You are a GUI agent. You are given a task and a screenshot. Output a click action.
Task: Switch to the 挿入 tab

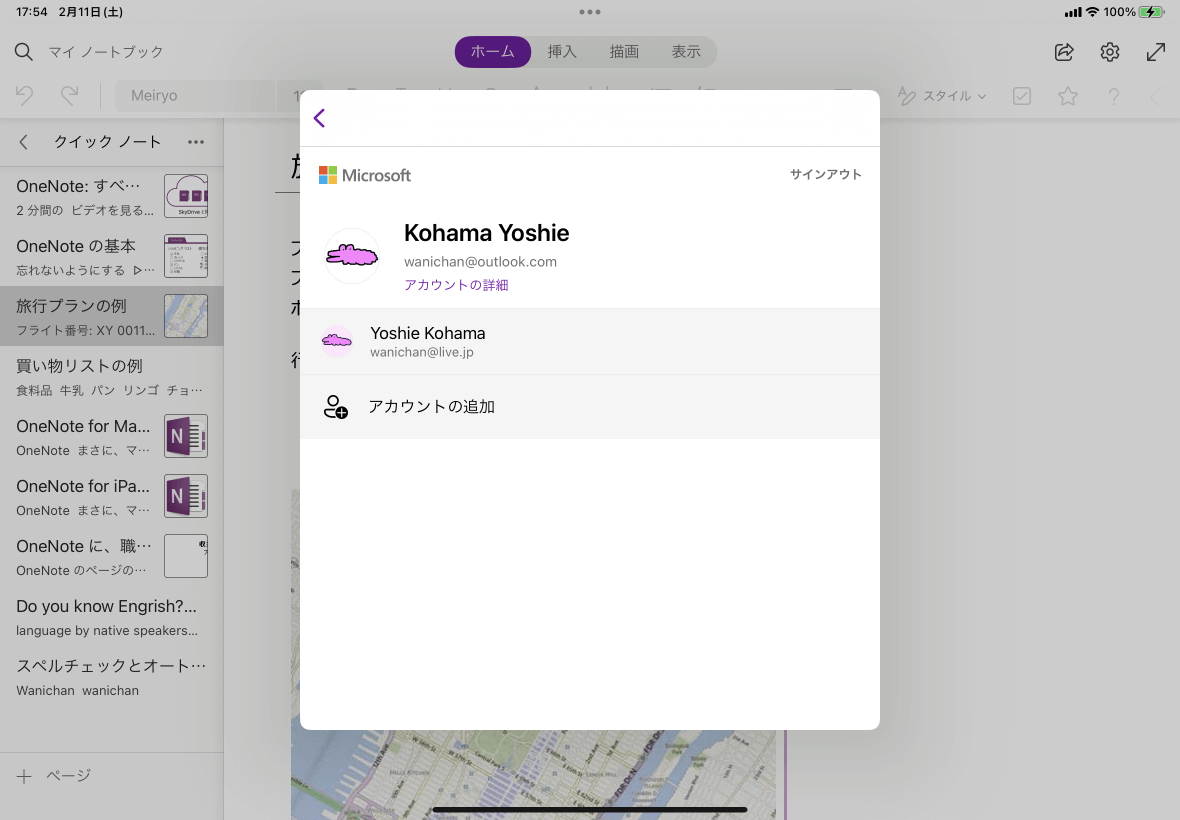click(x=562, y=52)
